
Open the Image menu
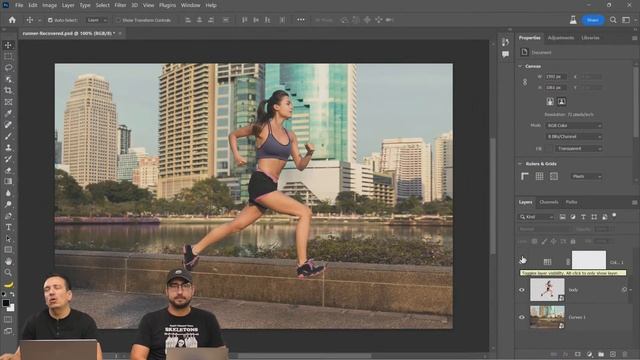point(49,5)
